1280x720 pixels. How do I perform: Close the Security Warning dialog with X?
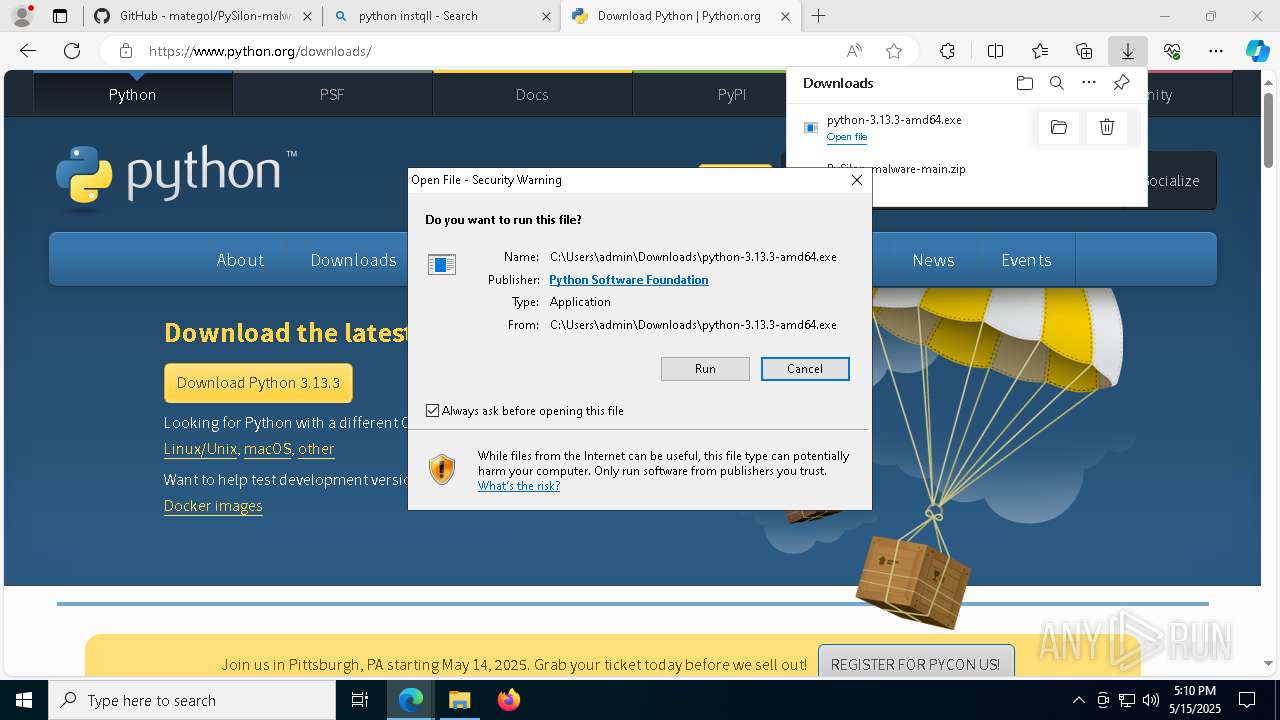pos(856,180)
